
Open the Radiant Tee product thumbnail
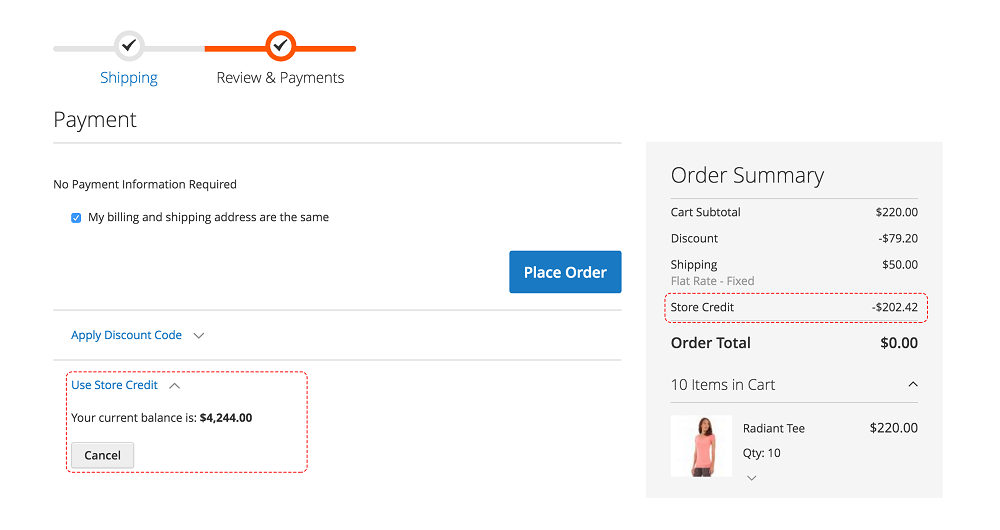[x=701, y=446]
